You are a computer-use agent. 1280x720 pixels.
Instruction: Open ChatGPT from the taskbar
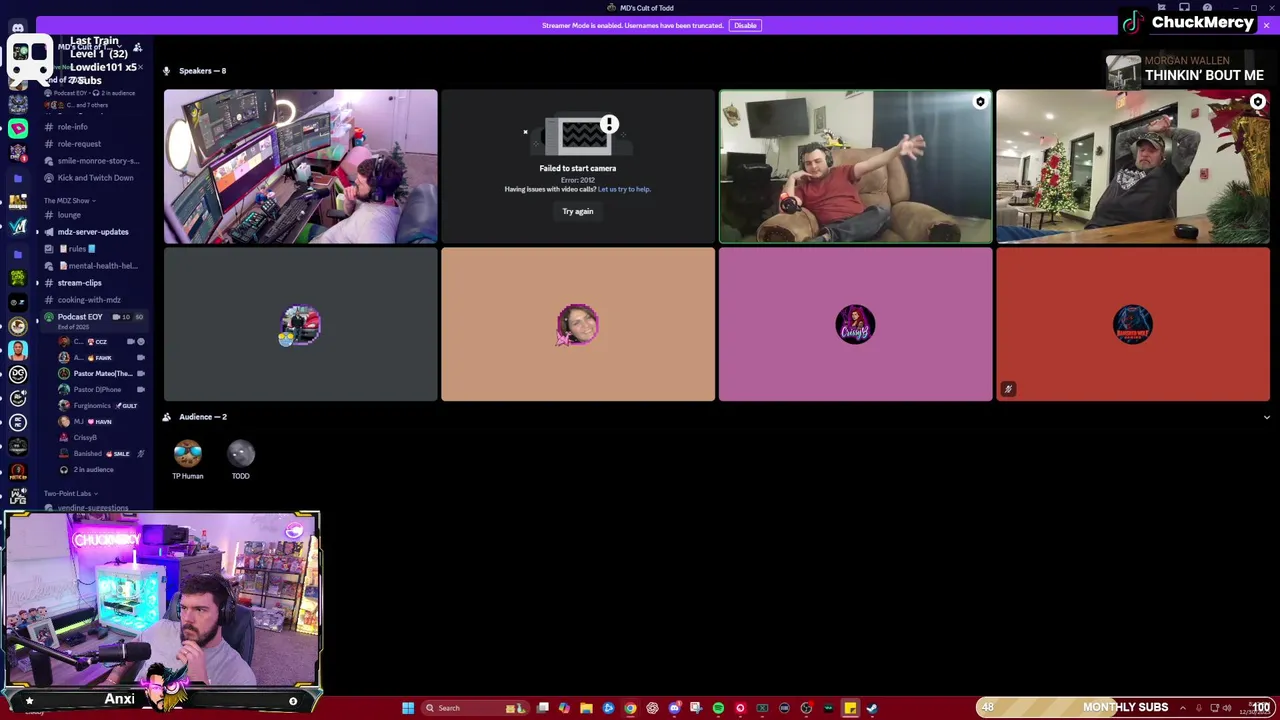click(x=652, y=708)
